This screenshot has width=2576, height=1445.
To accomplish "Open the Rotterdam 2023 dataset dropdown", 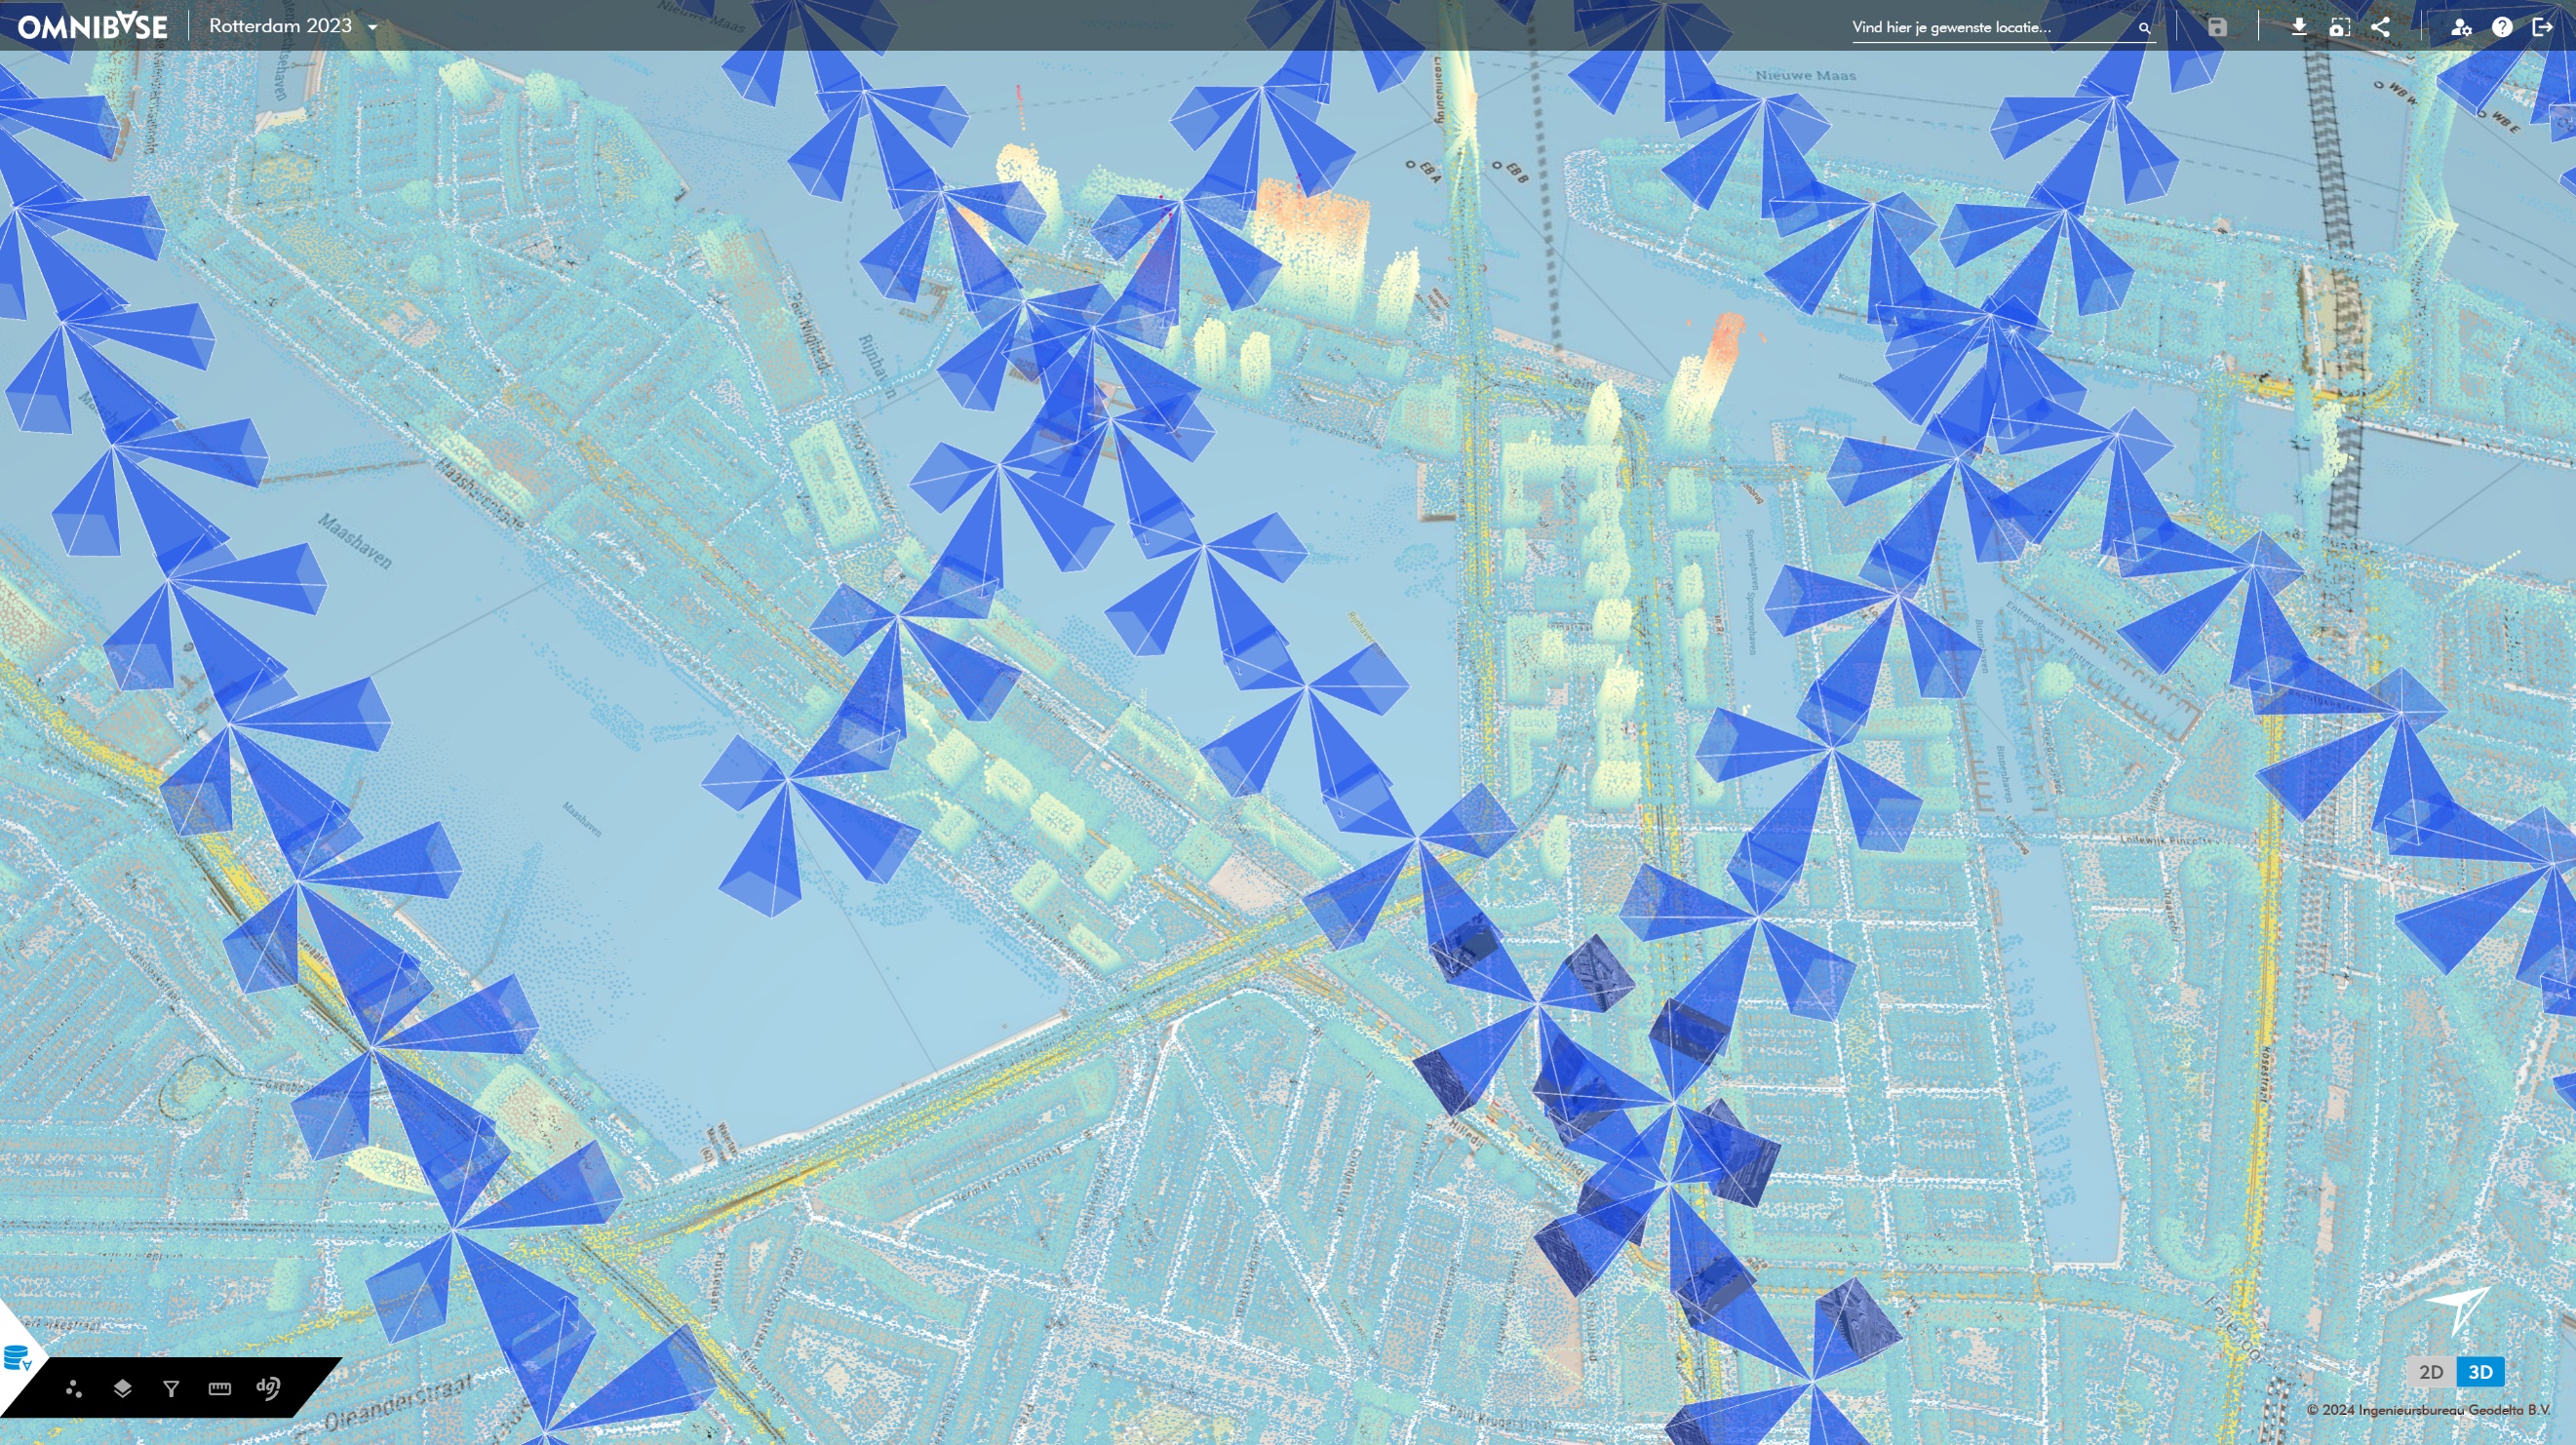I will point(293,26).
